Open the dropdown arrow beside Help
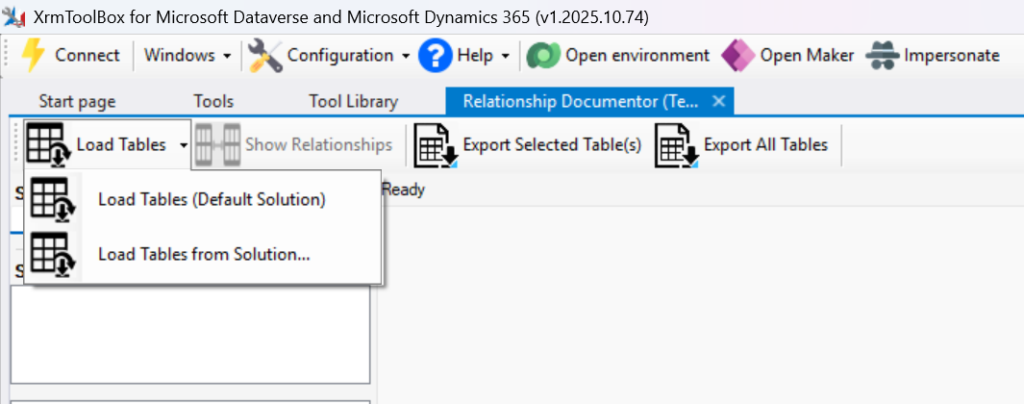The height and width of the screenshot is (404, 1024). (505, 55)
